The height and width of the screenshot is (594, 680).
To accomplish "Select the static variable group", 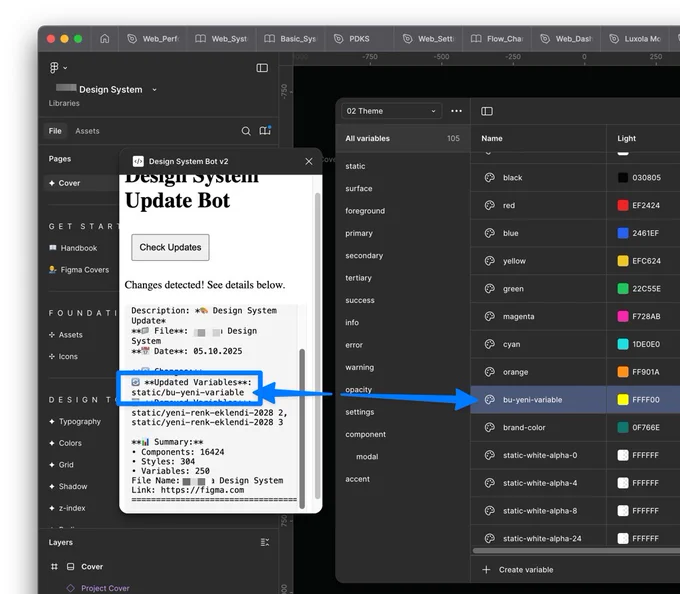I will tap(355, 166).
